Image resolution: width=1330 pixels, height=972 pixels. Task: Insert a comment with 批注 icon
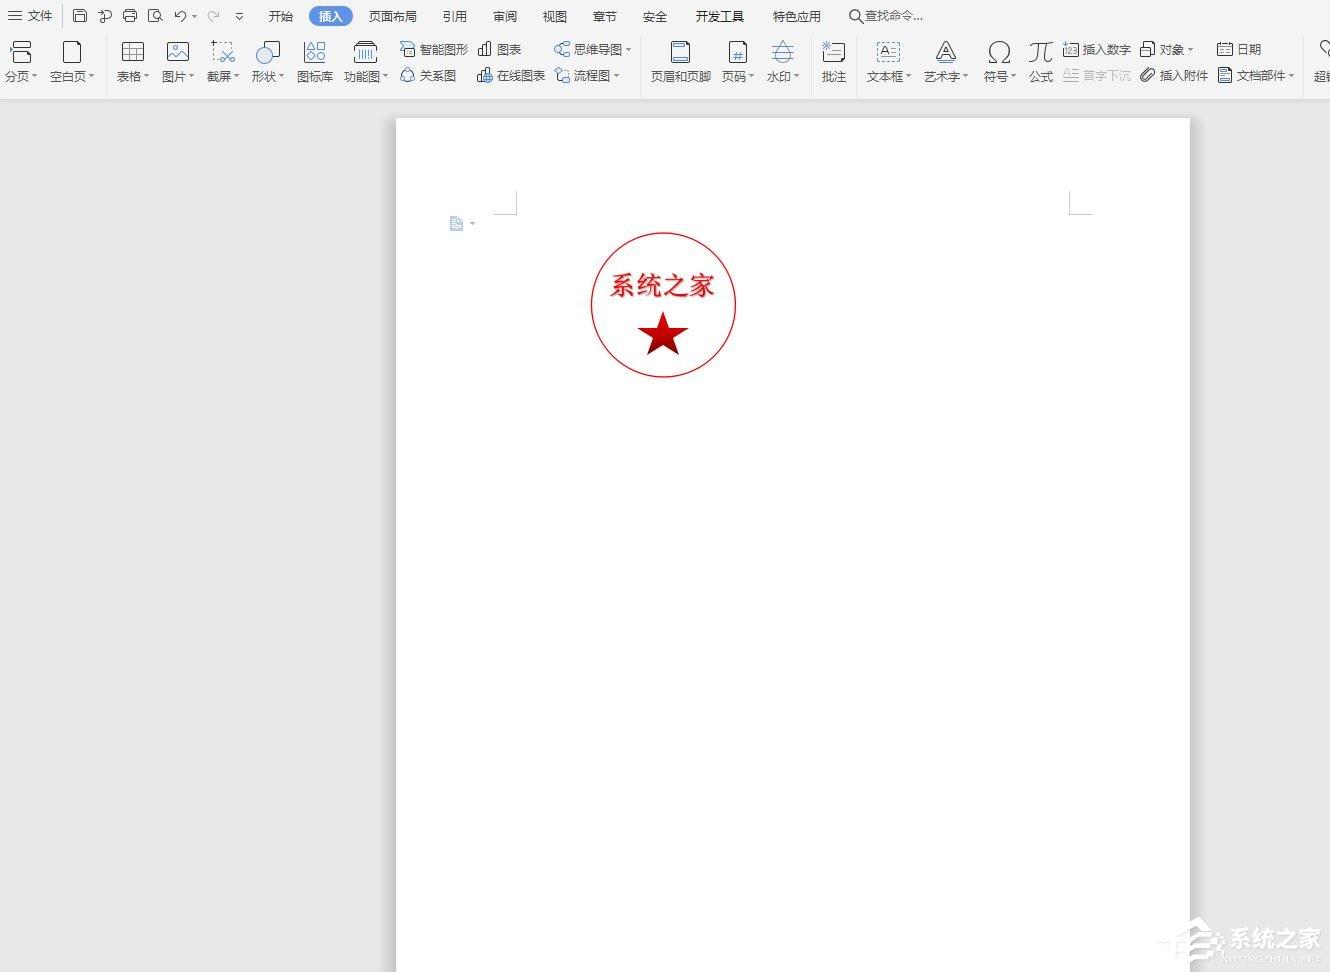(x=833, y=61)
